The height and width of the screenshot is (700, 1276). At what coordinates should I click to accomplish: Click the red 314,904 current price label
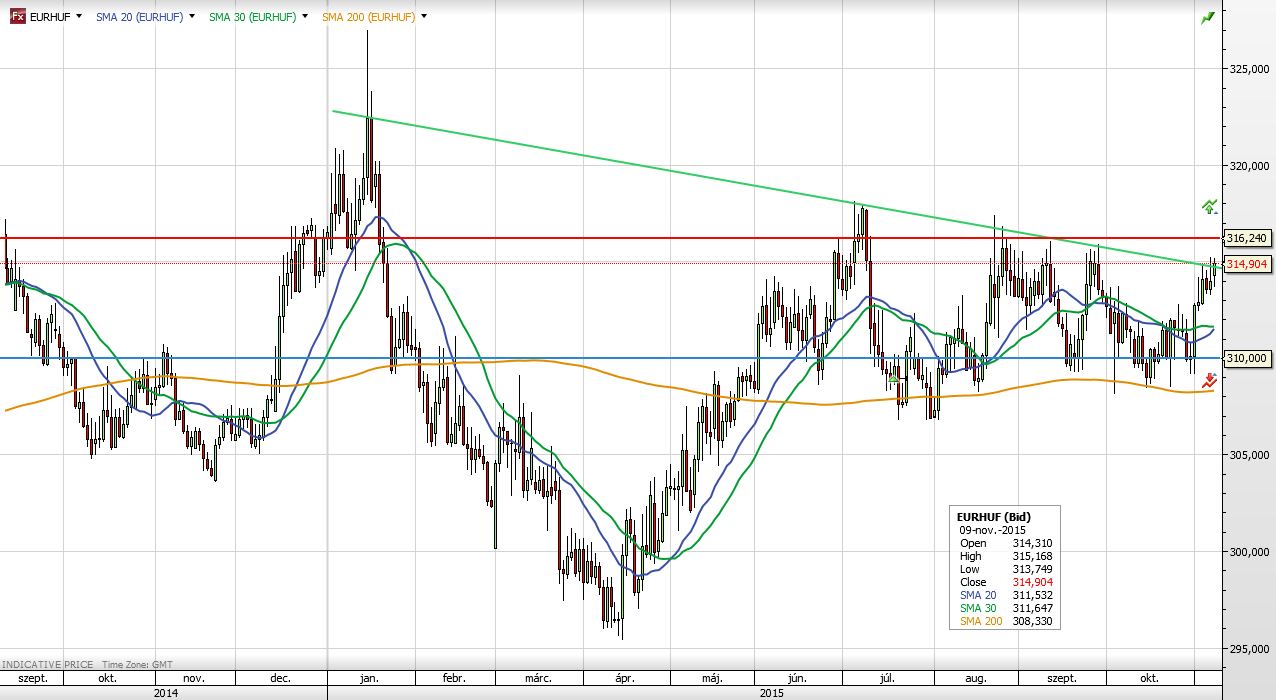click(x=1247, y=263)
